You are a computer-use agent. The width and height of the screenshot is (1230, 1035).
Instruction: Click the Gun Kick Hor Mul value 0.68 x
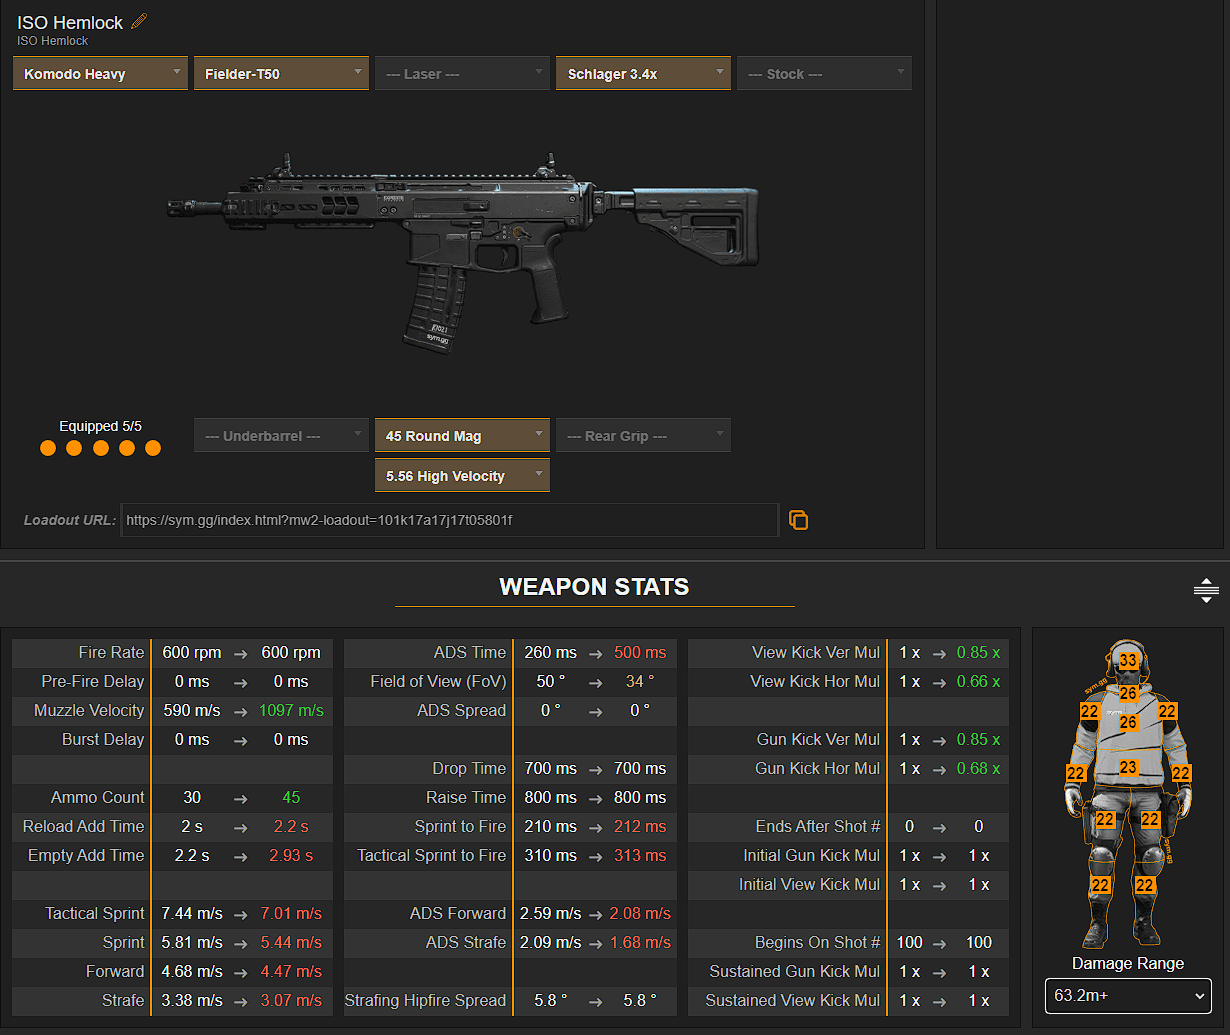coord(978,768)
